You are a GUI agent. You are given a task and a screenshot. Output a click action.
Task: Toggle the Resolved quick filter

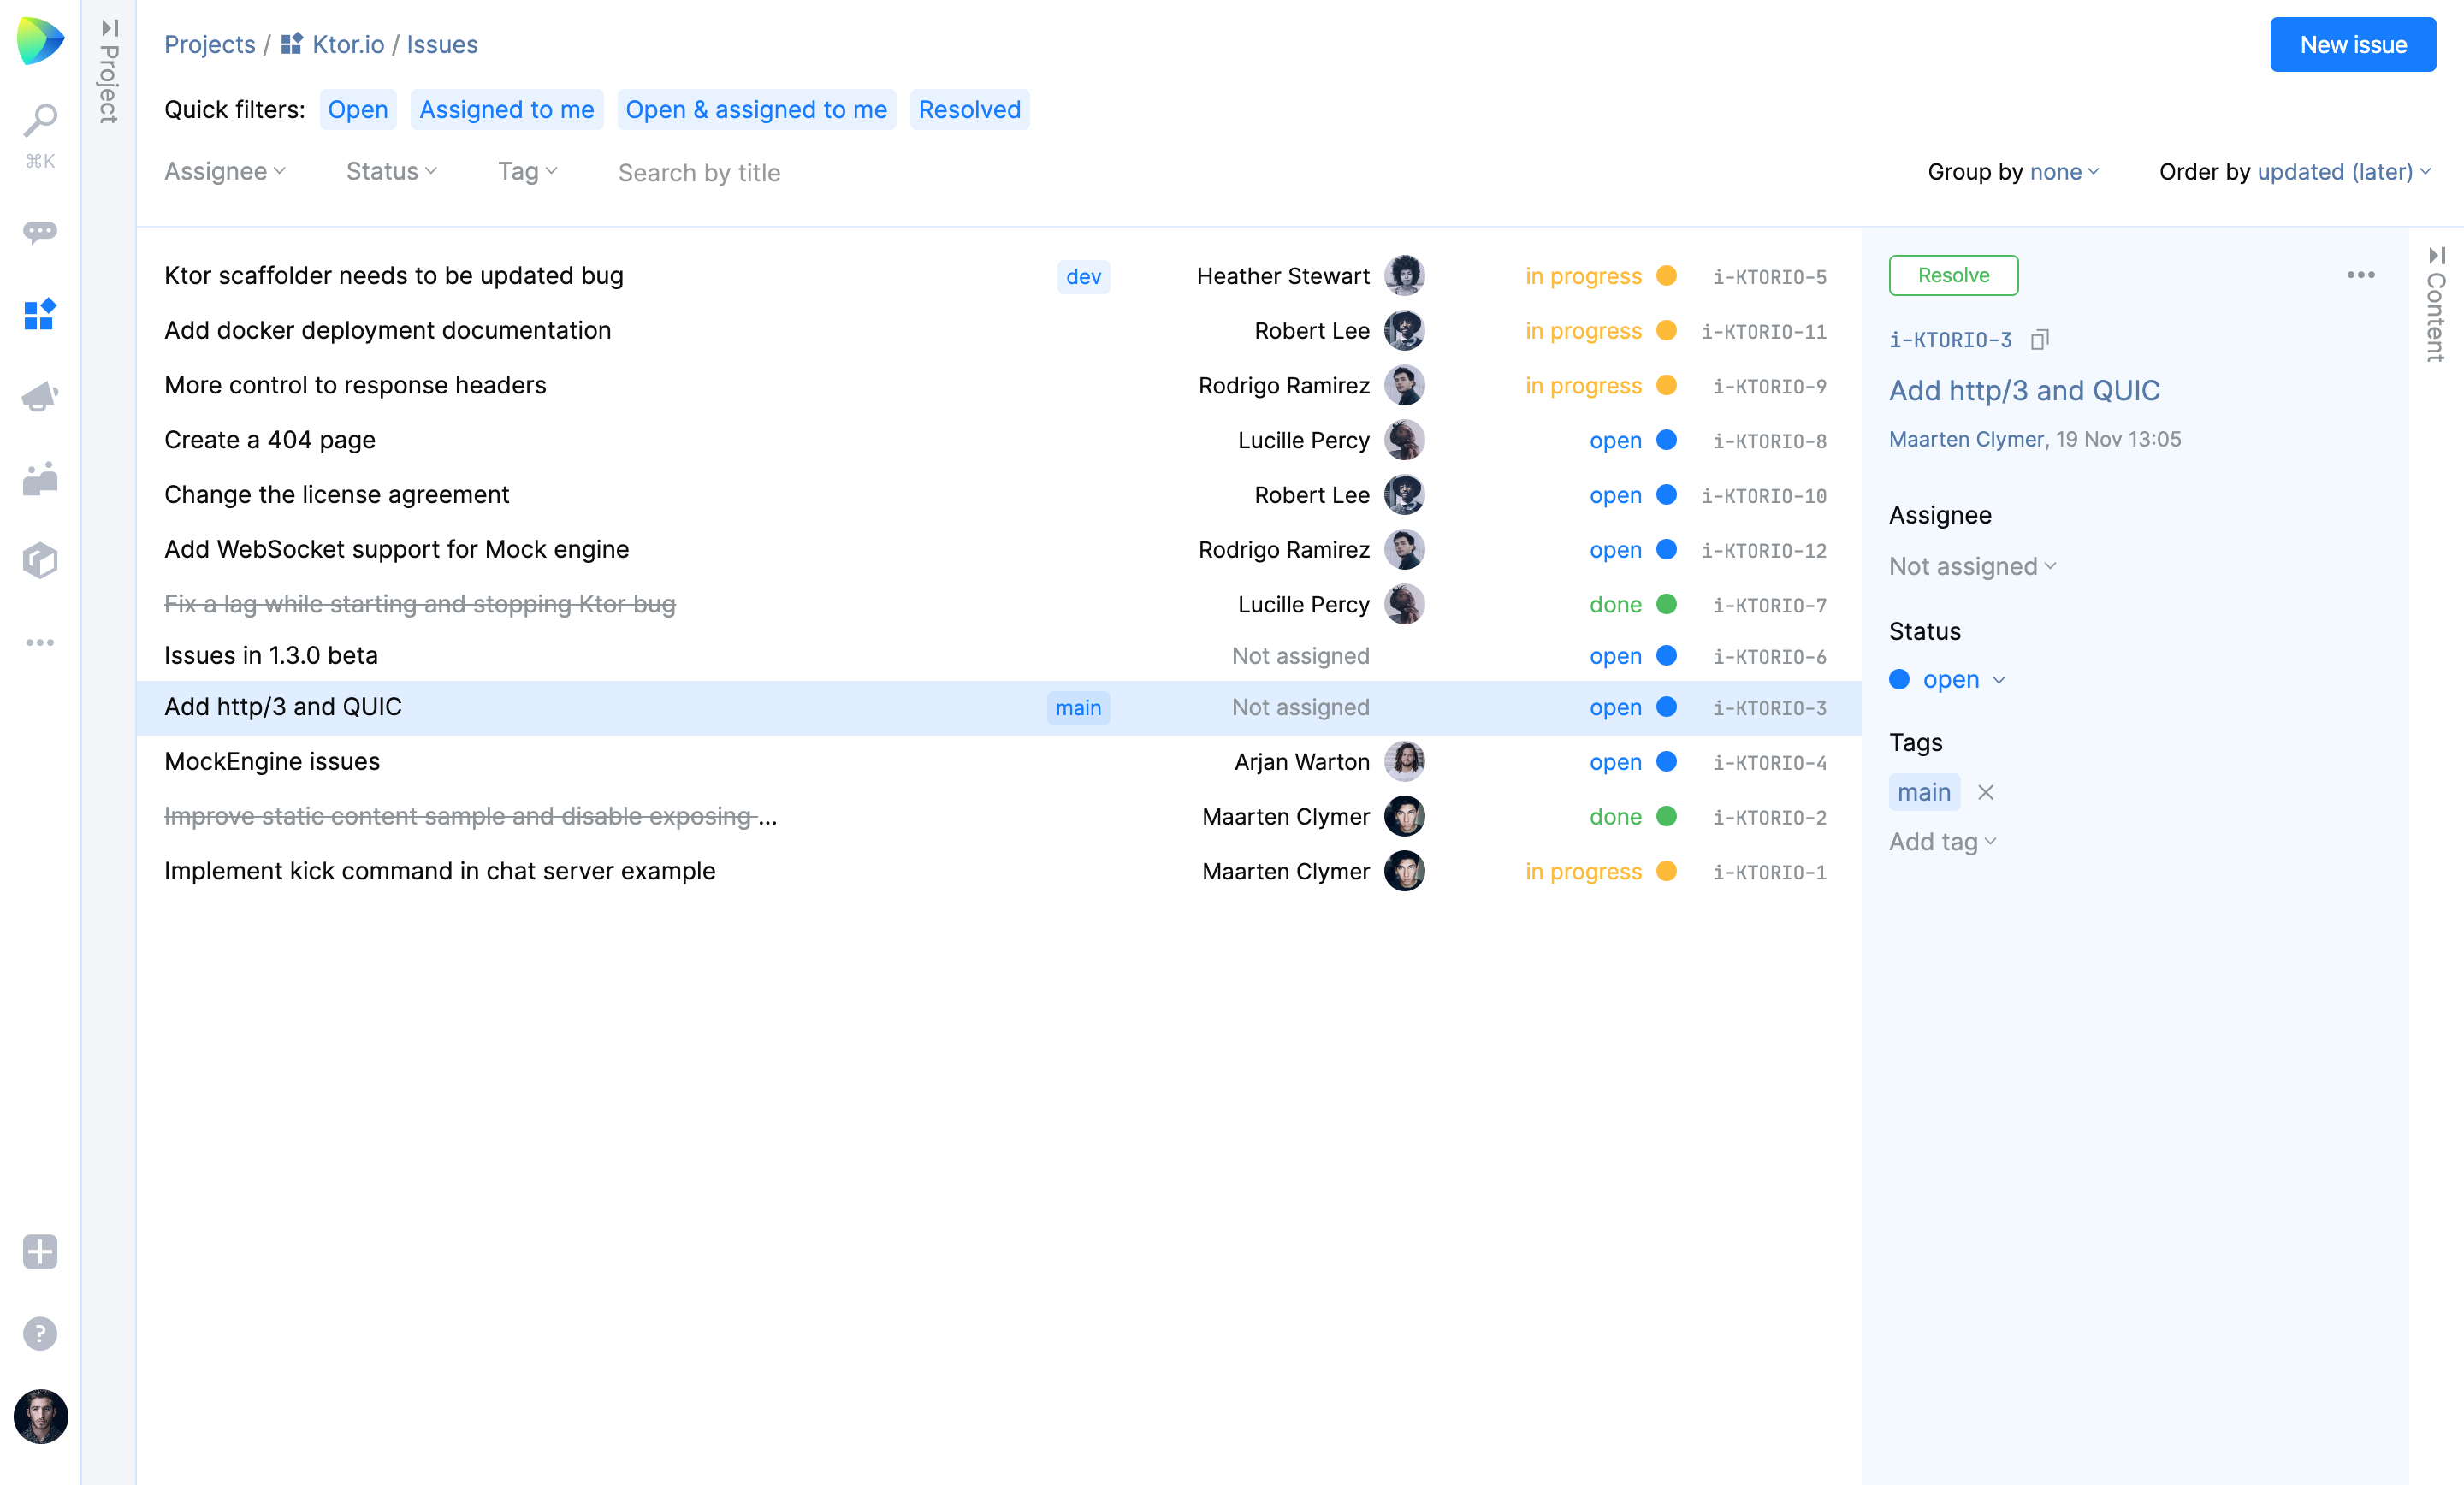(x=969, y=109)
